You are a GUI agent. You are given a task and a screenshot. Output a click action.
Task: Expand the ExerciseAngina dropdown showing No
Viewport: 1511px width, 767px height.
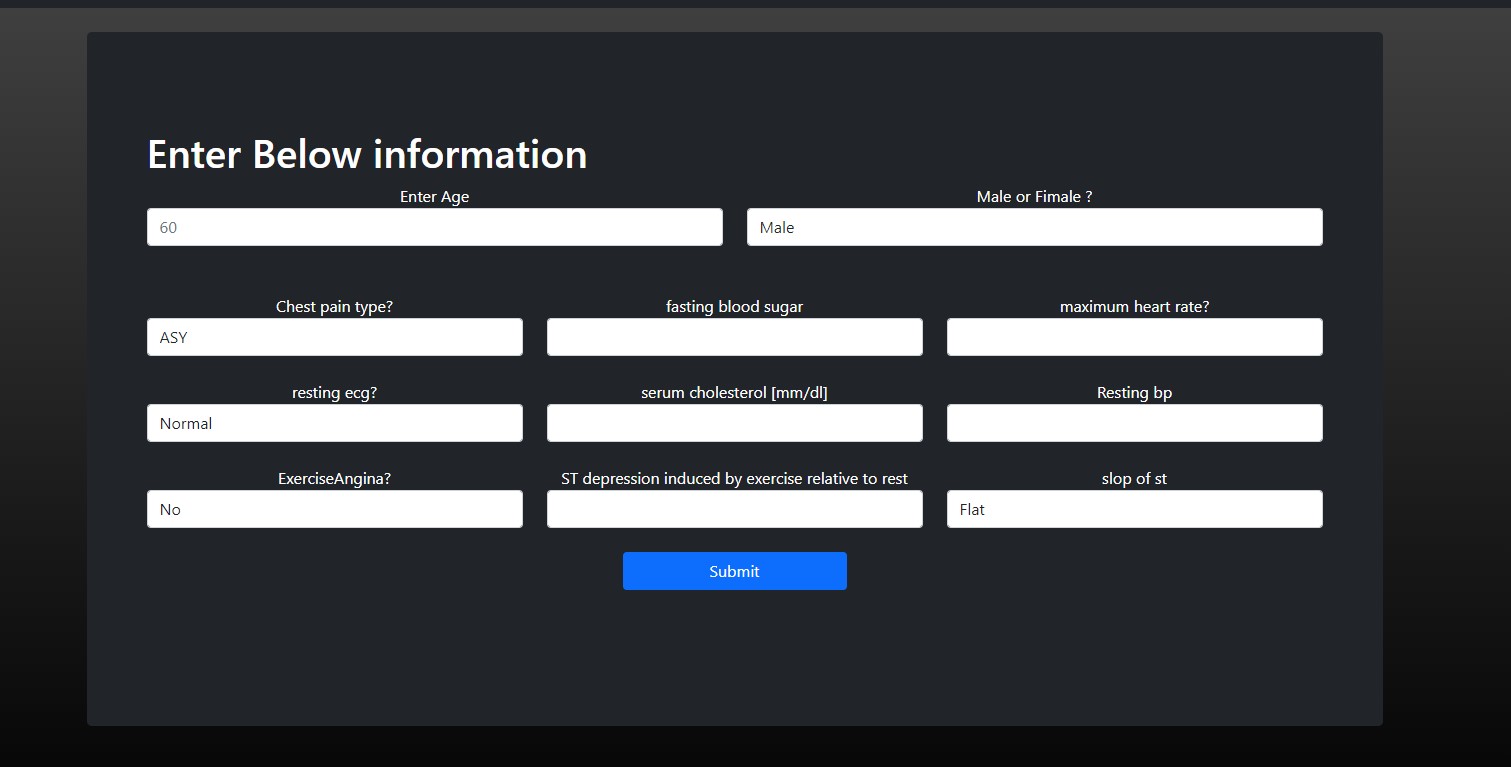pos(334,509)
